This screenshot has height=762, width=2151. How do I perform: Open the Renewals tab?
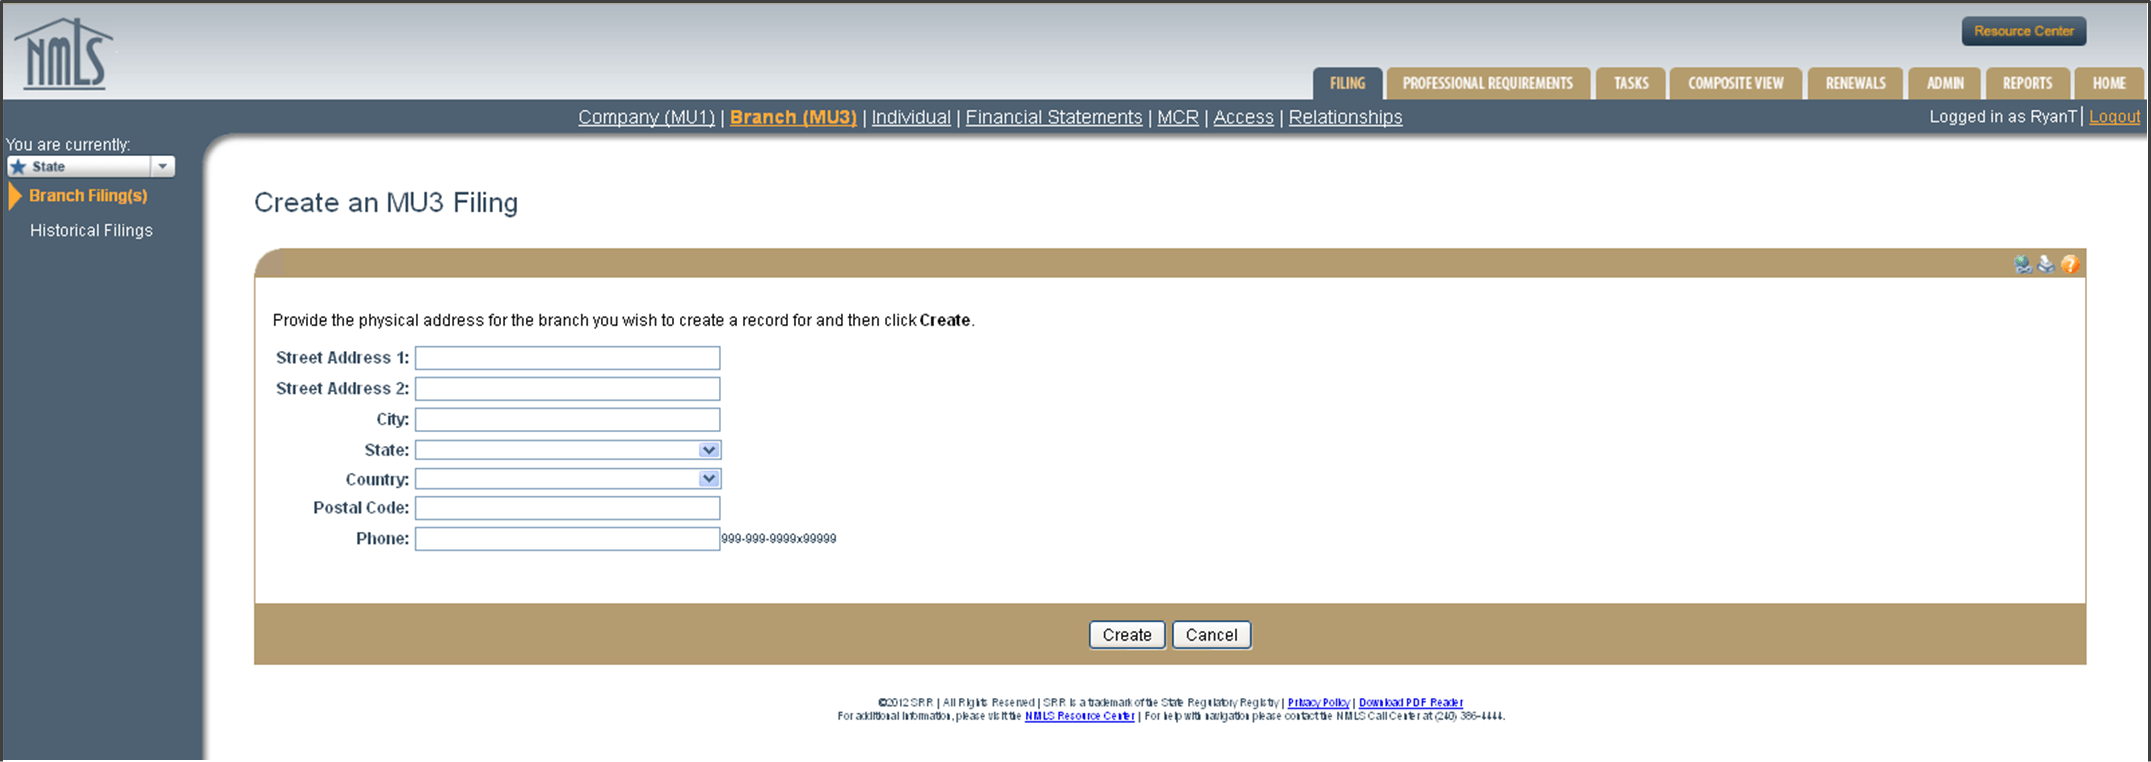click(1855, 83)
